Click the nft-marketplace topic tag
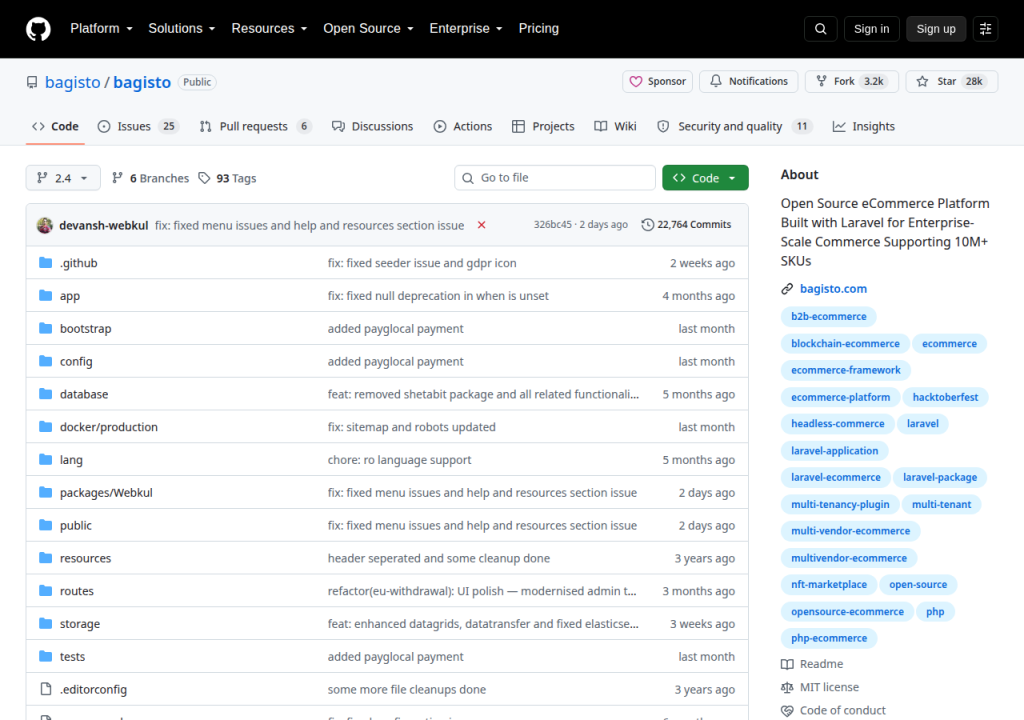The width and height of the screenshot is (1024, 720). (x=829, y=585)
